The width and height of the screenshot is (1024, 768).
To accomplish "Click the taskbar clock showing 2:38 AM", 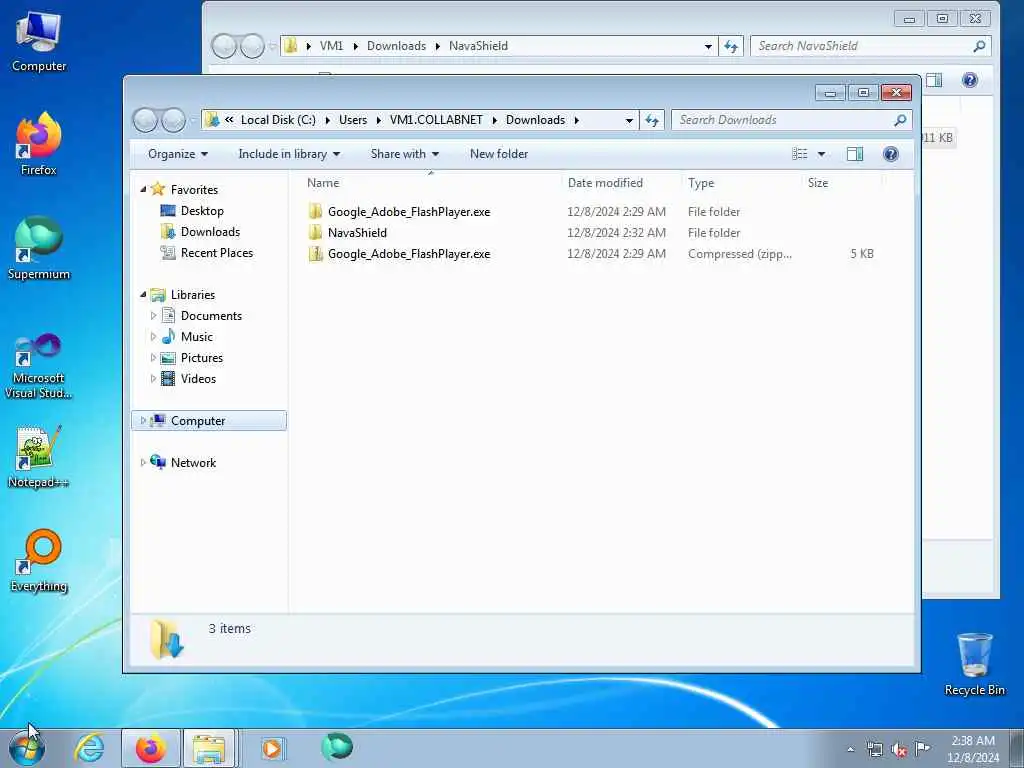I will [x=972, y=749].
